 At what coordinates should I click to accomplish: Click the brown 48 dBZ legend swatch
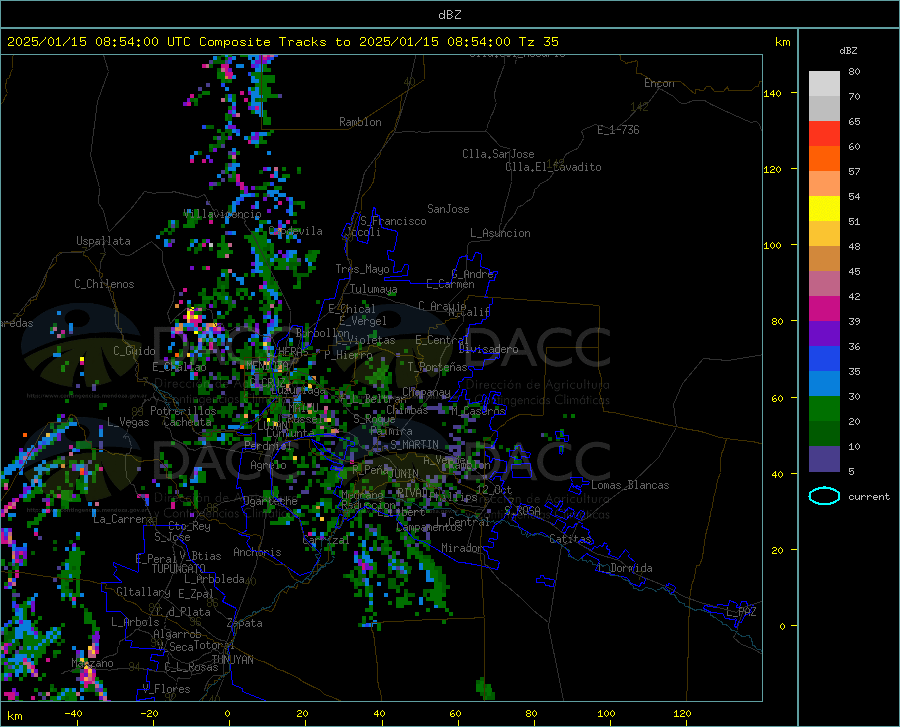tap(824, 259)
